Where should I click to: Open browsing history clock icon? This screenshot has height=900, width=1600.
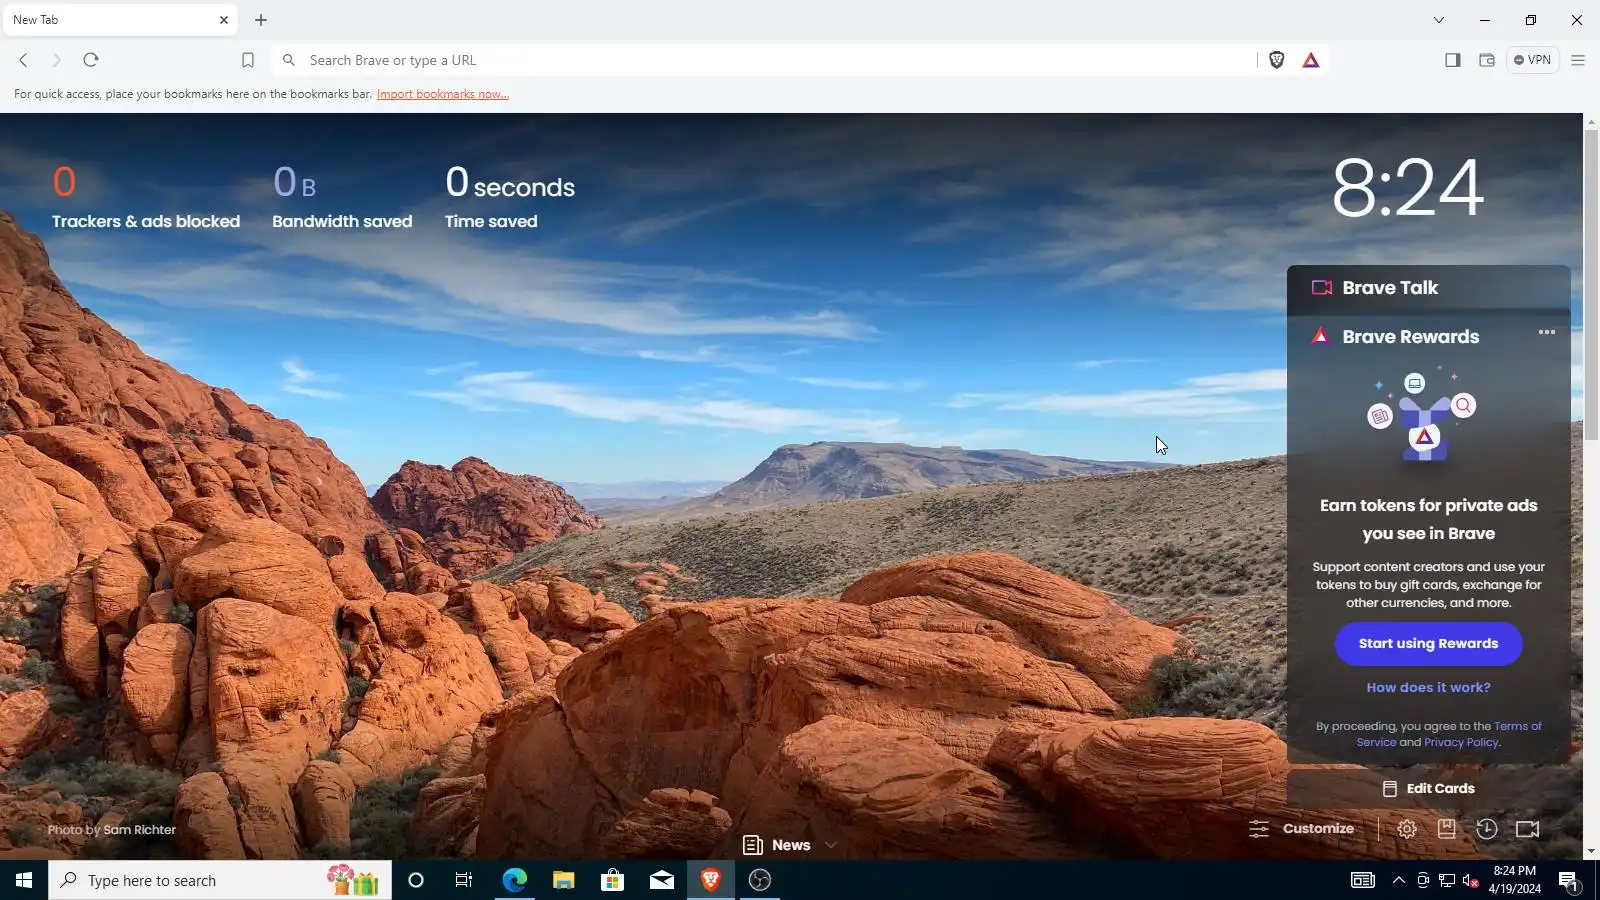point(1487,829)
